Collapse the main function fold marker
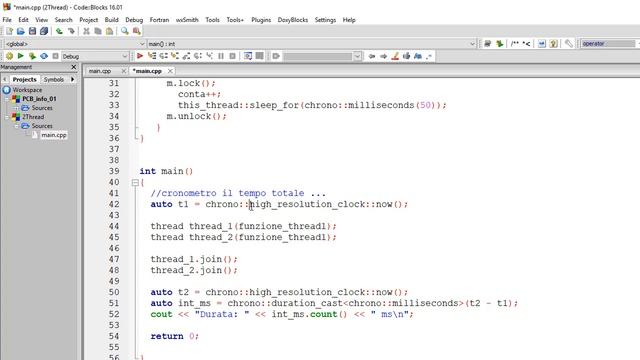640x360 pixels. (x=135, y=183)
